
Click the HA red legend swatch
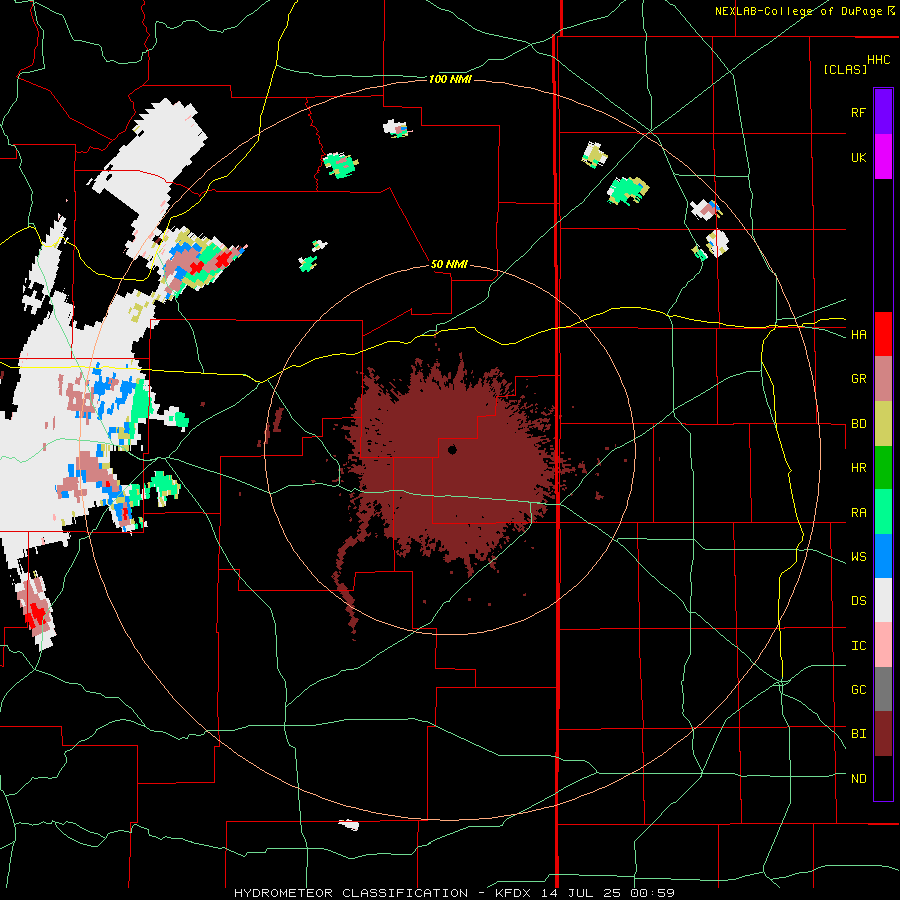883,334
